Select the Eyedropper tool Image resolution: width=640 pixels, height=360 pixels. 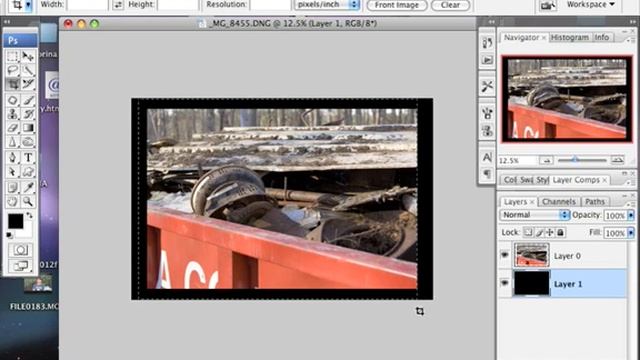point(28,187)
